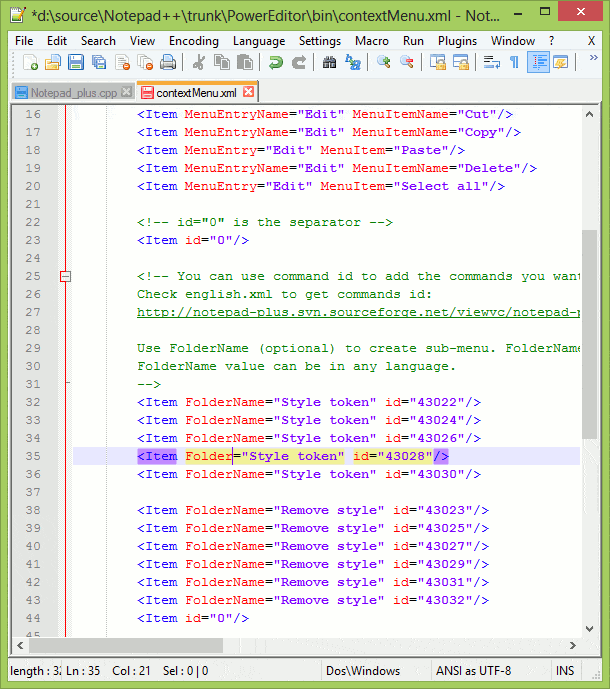Click "Select all" text on line 20

441,186
